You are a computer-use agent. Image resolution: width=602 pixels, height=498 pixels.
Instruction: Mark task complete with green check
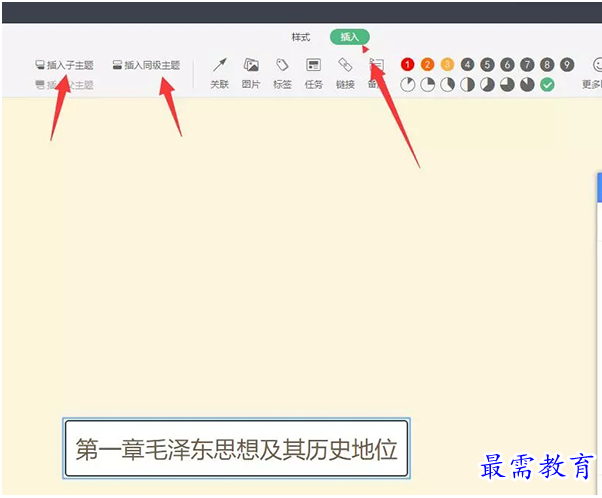pyautogui.click(x=547, y=85)
